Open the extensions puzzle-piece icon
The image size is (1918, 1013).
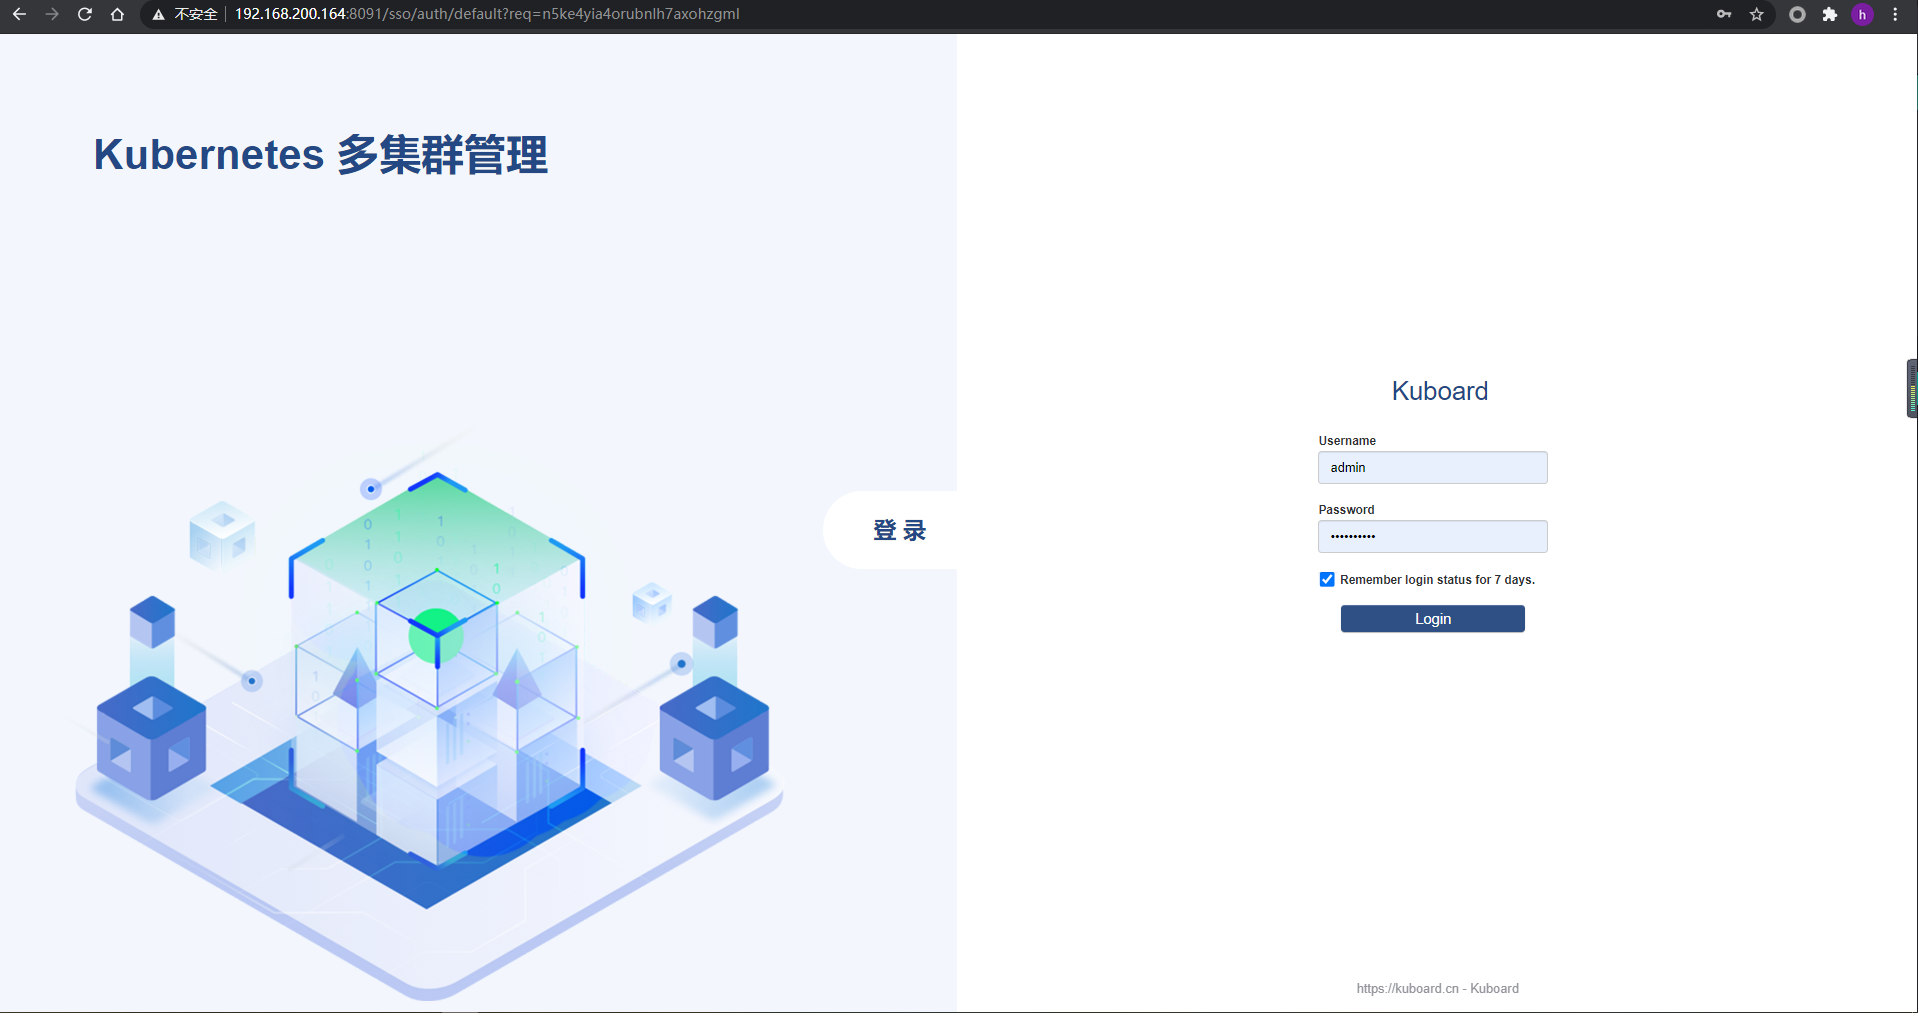1830,14
